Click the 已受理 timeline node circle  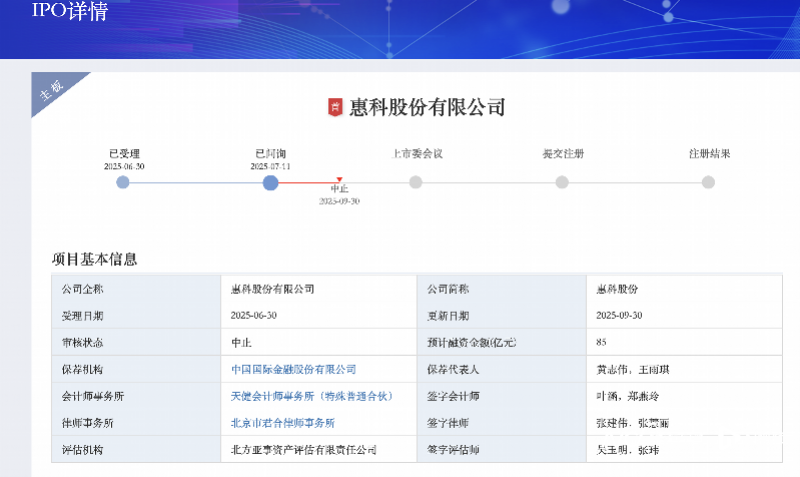(123, 182)
